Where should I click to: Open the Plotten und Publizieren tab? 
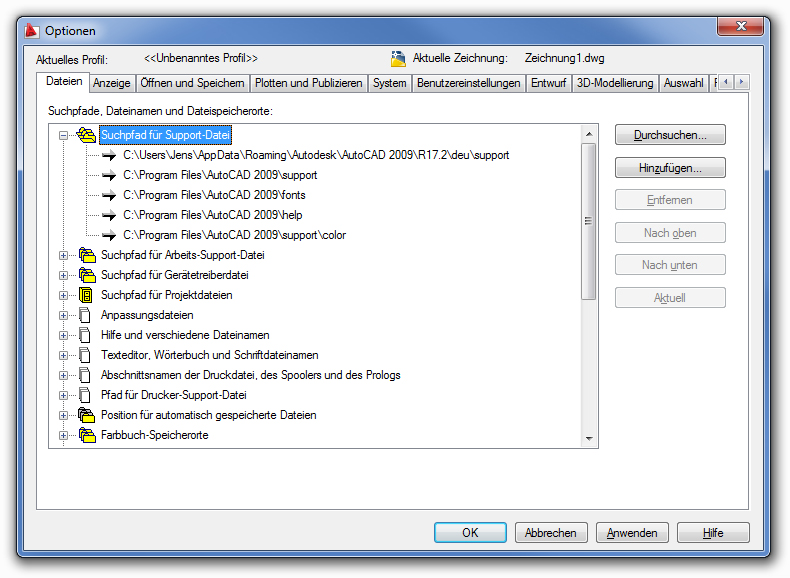pos(308,84)
